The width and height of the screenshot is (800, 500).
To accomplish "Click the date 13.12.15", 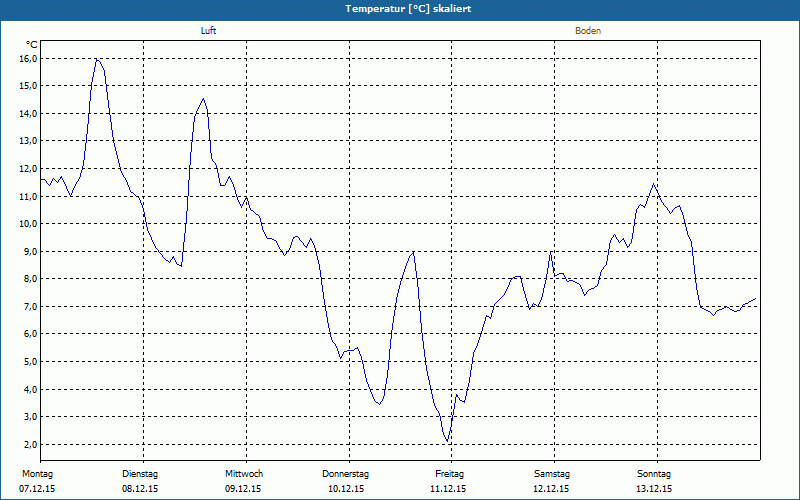I will click(x=654, y=489).
